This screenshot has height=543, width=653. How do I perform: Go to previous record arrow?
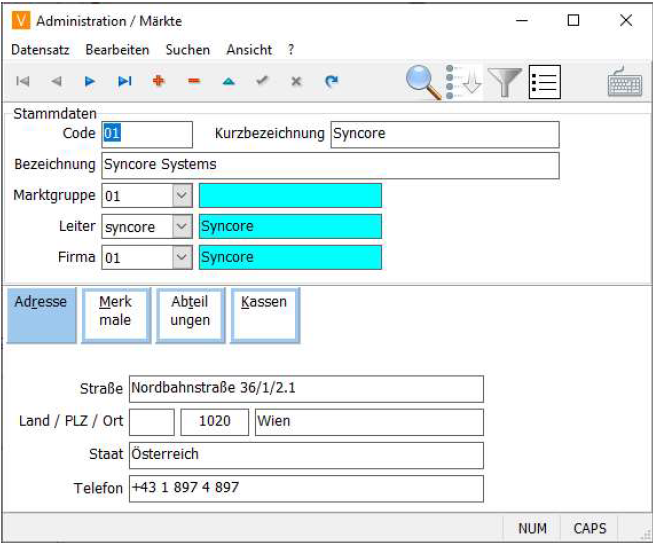point(56,82)
